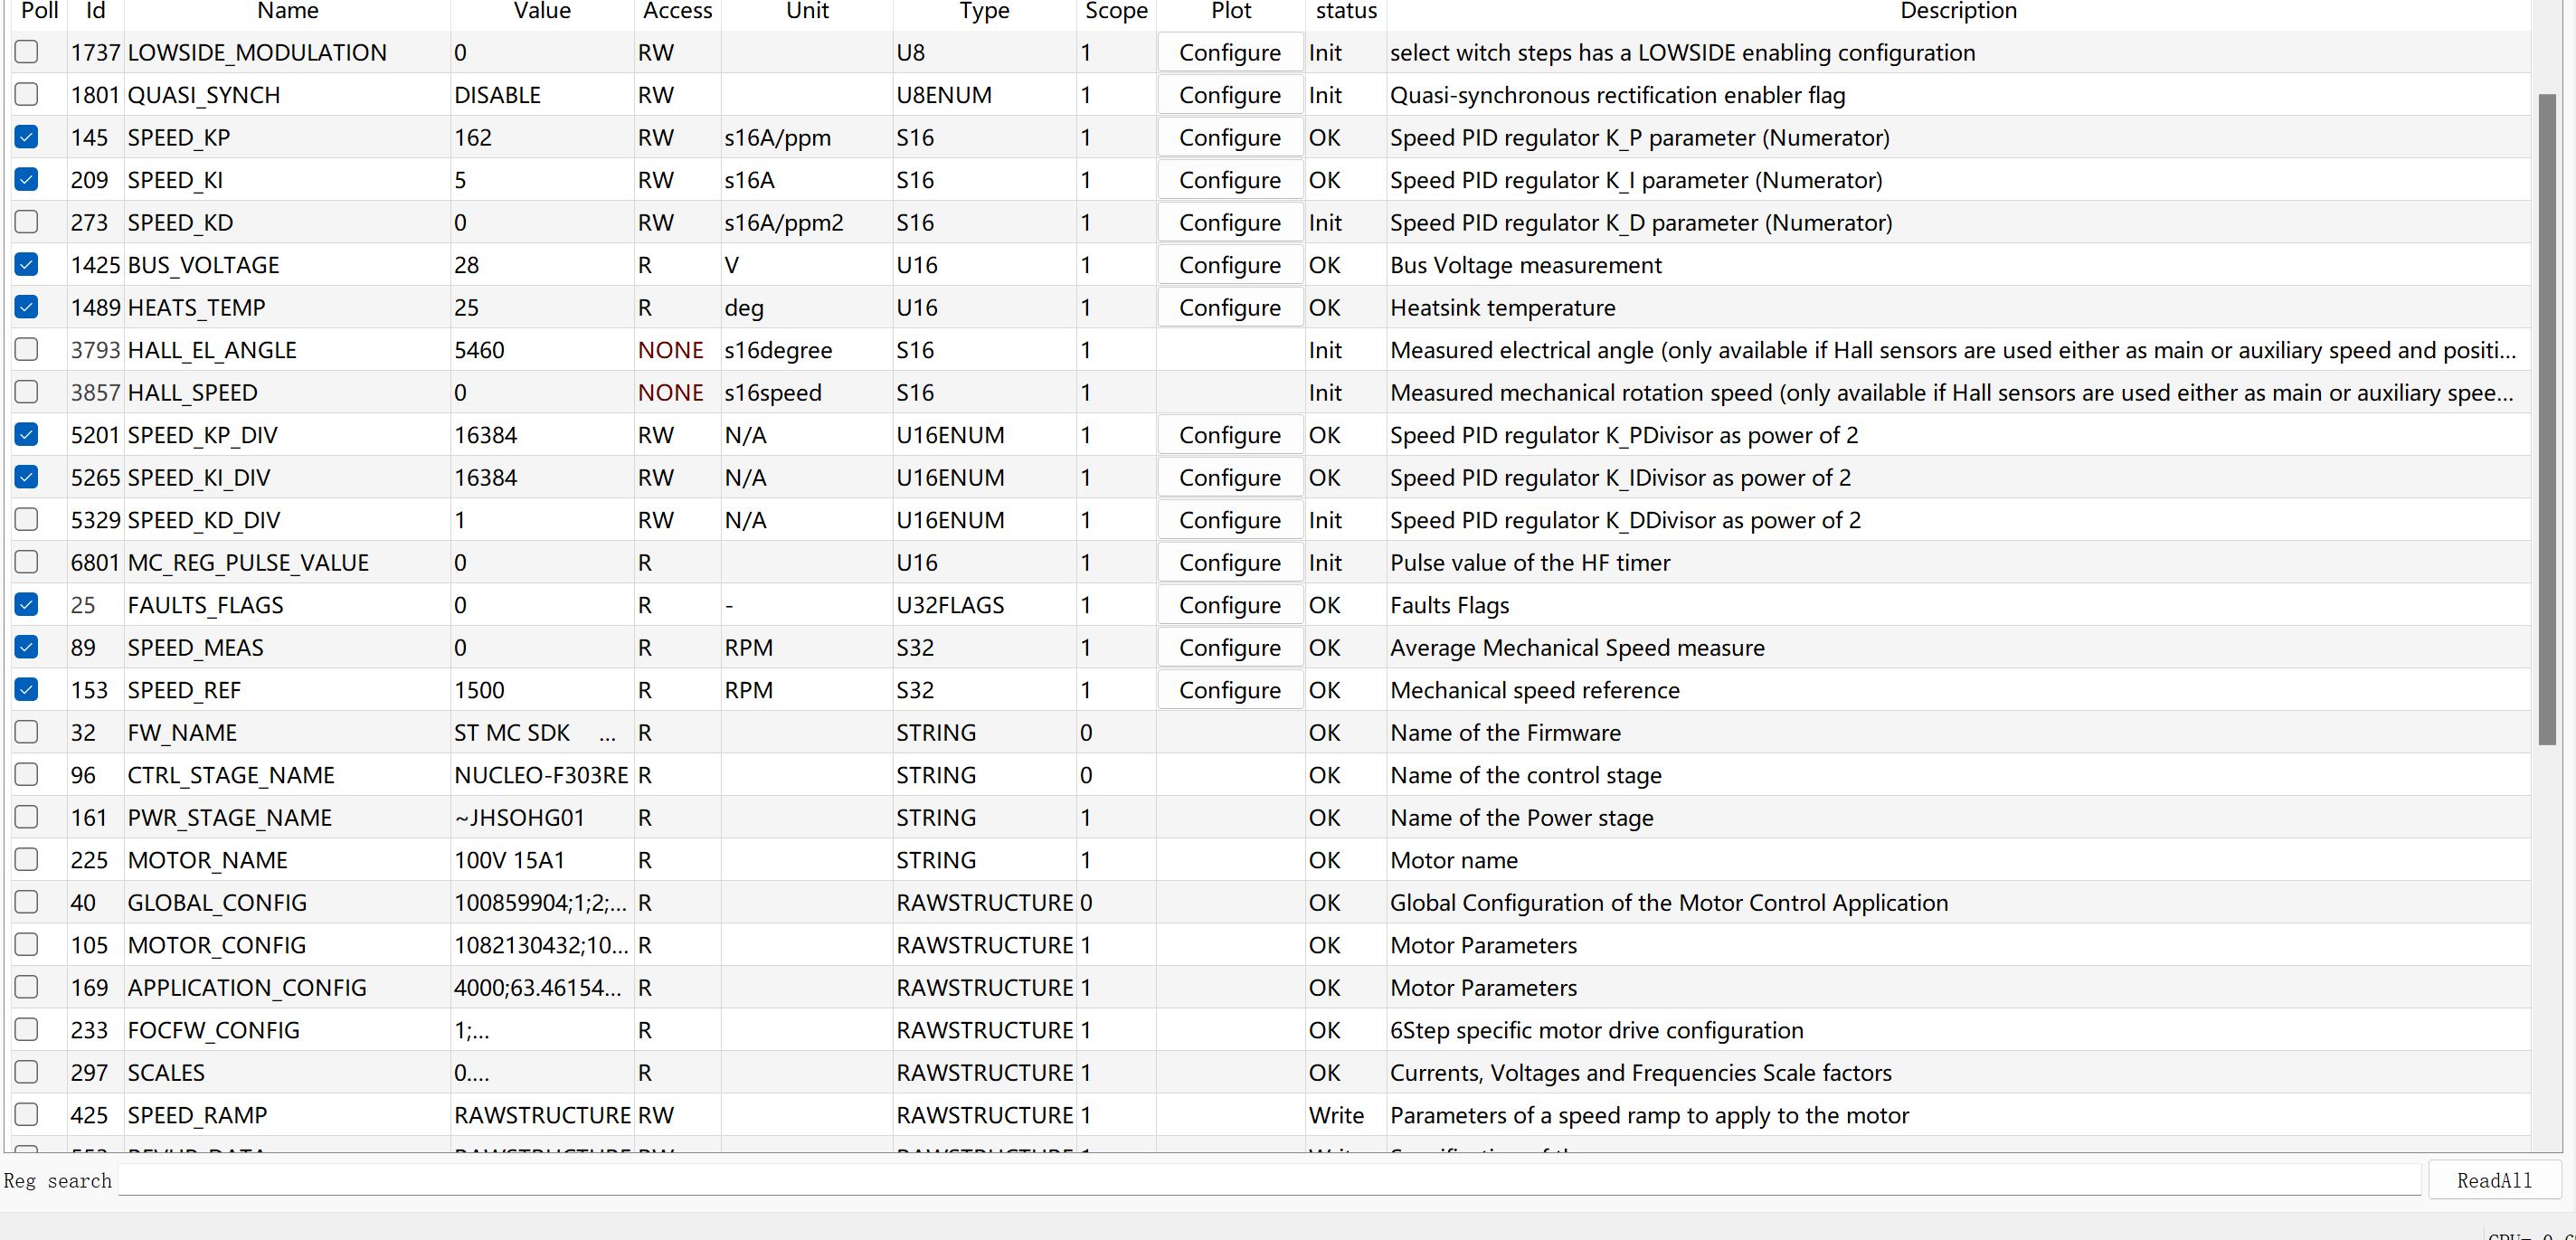Enable poll for MOTOR_NAME register
The height and width of the screenshot is (1240, 2576).
(x=27, y=860)
